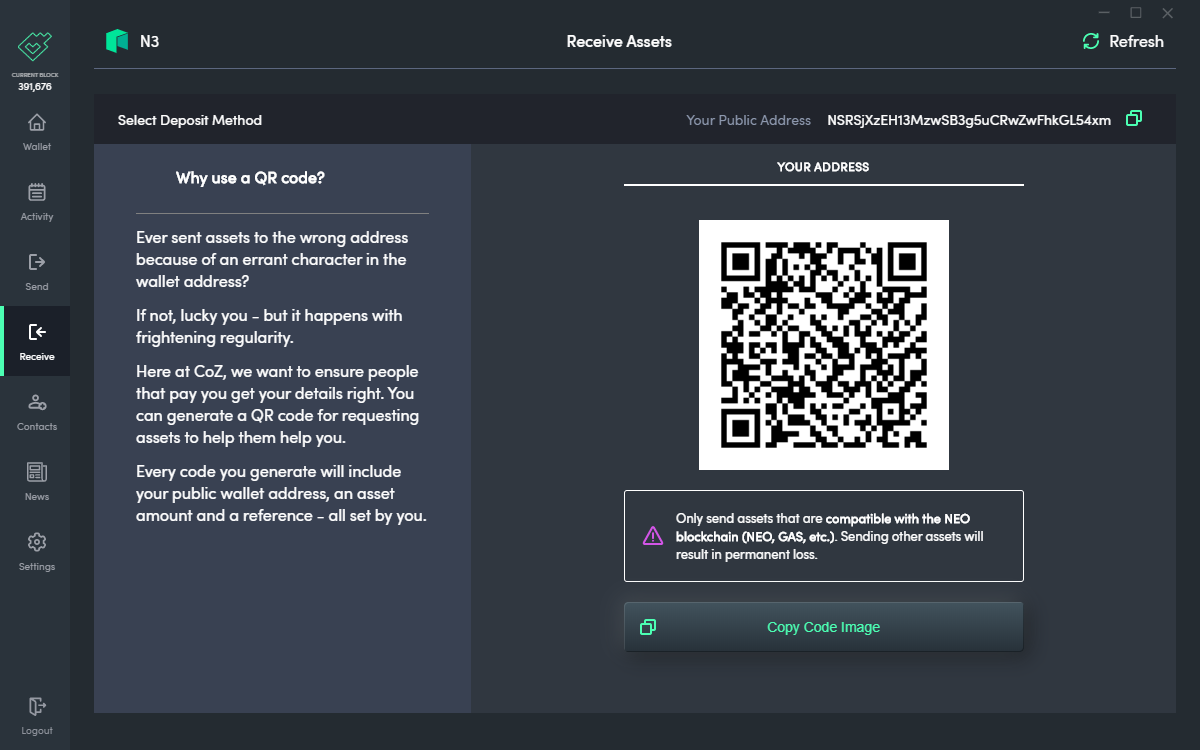The width and height of the screenshot is (1200, 750).
Task: Open the Select Deposit Method section
Action: (x=189, y=120)
